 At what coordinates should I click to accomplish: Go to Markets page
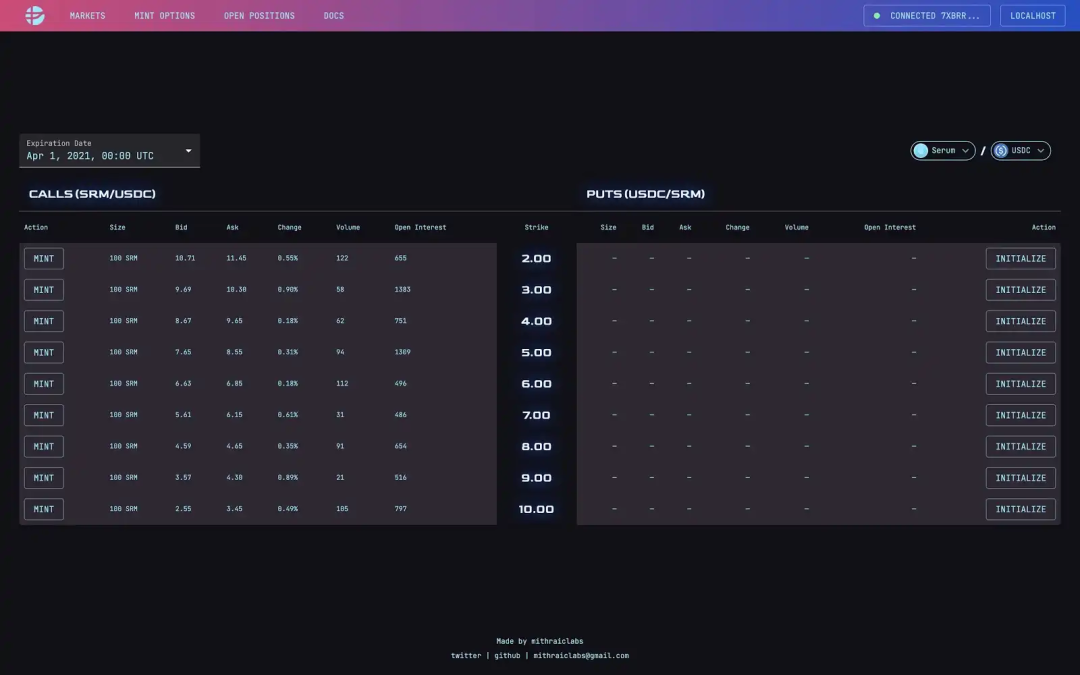87,15
